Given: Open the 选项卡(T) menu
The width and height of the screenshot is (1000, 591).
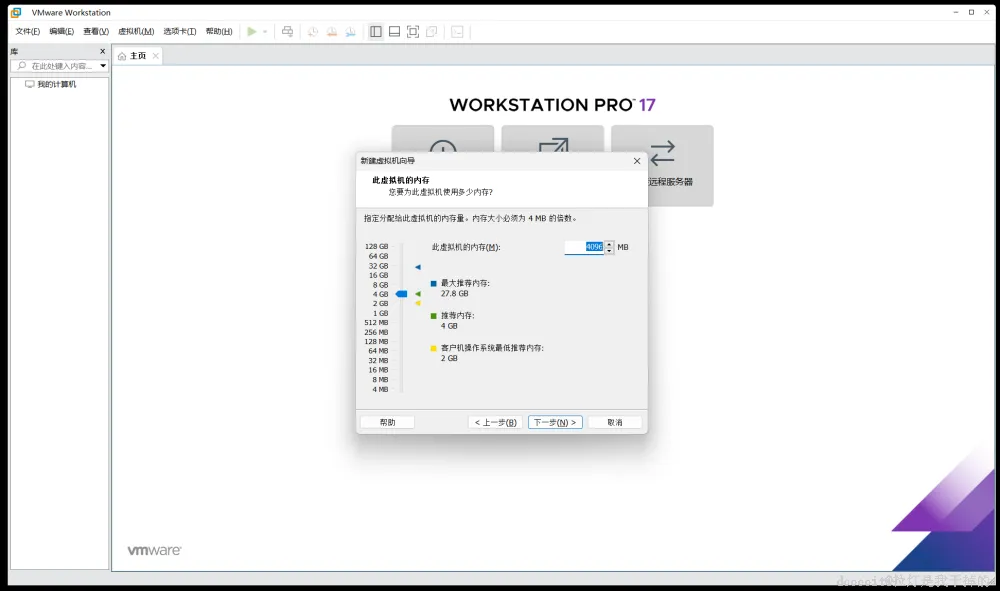Looking at the screenshot, I should tap(180, 31).
